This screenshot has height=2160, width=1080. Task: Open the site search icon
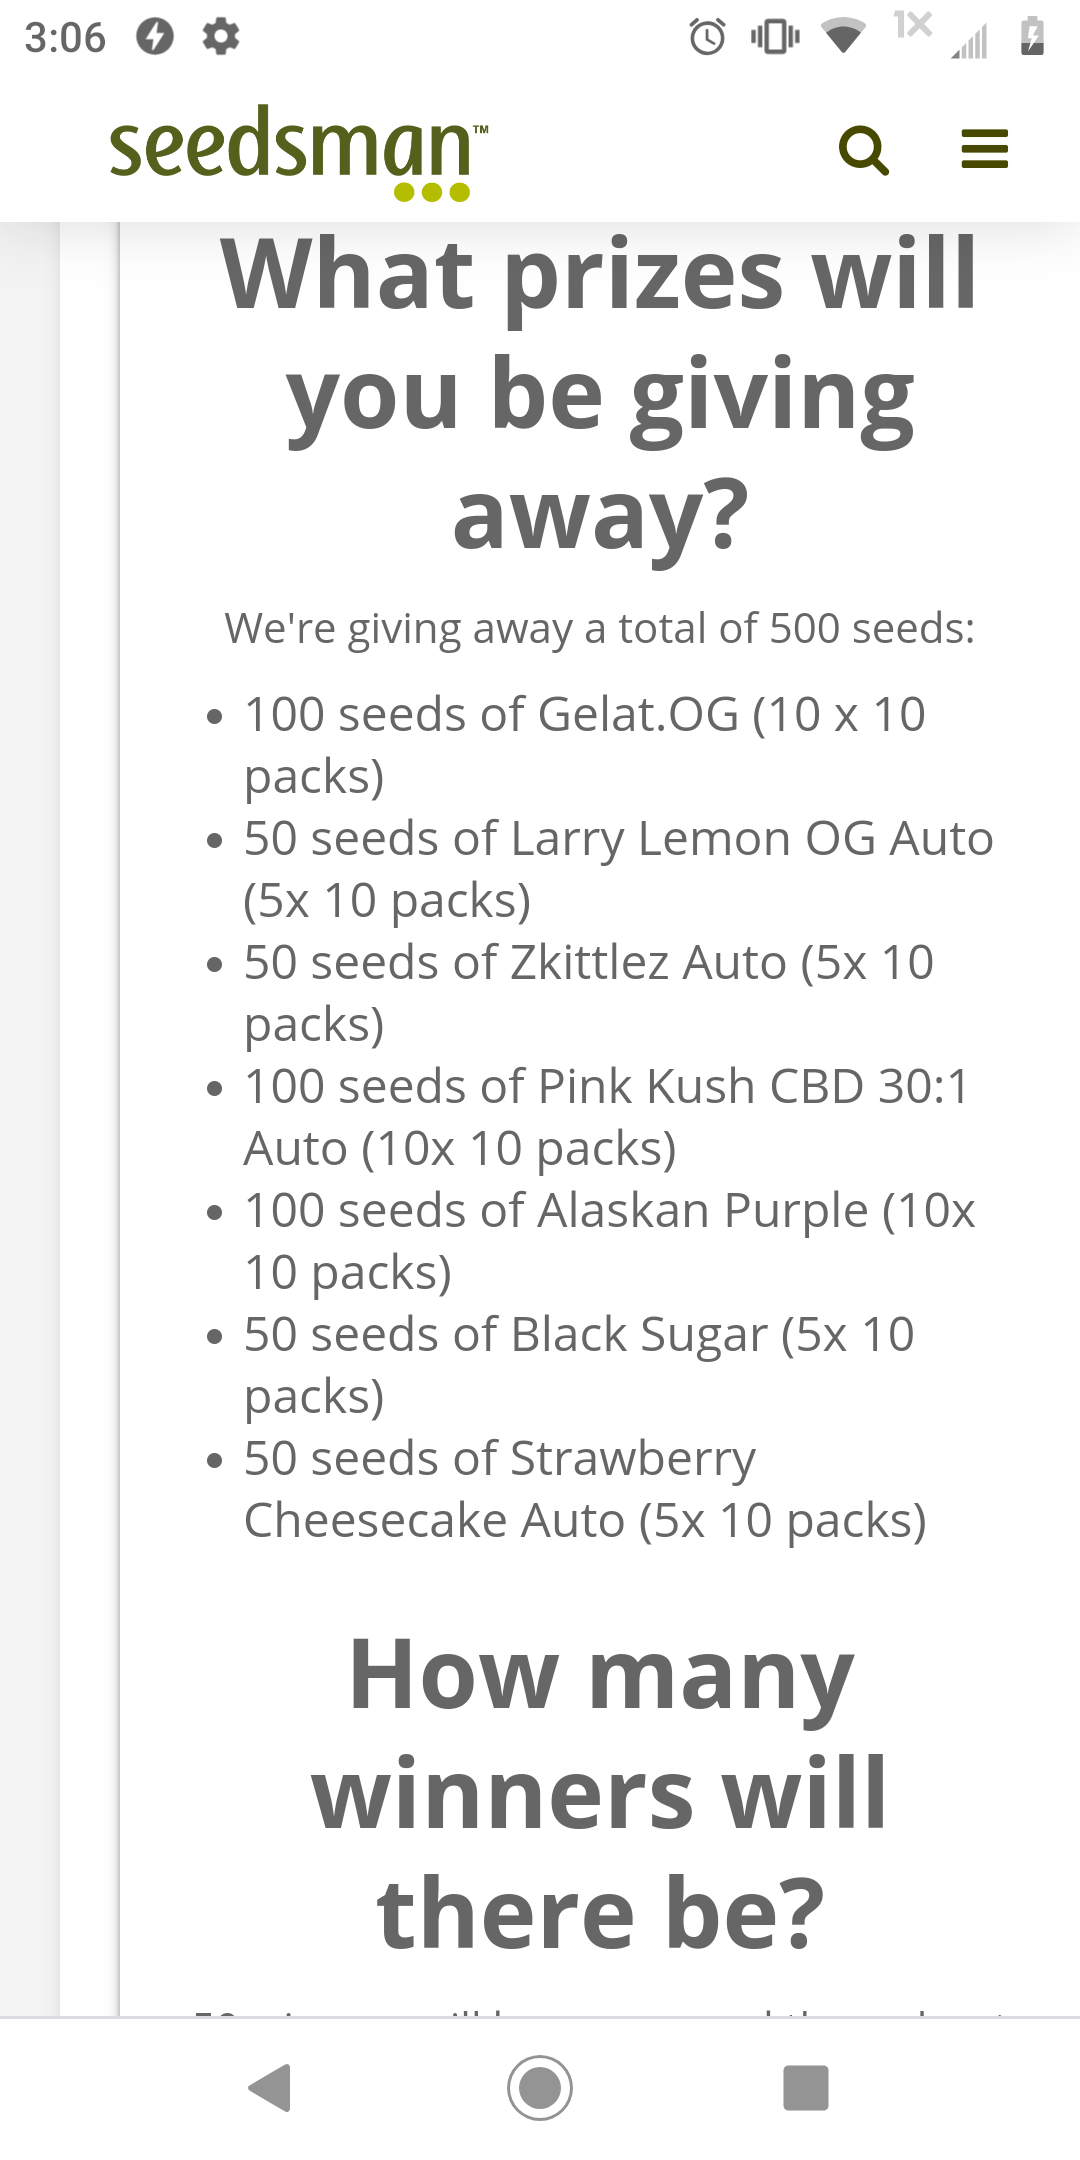[863, 151]
